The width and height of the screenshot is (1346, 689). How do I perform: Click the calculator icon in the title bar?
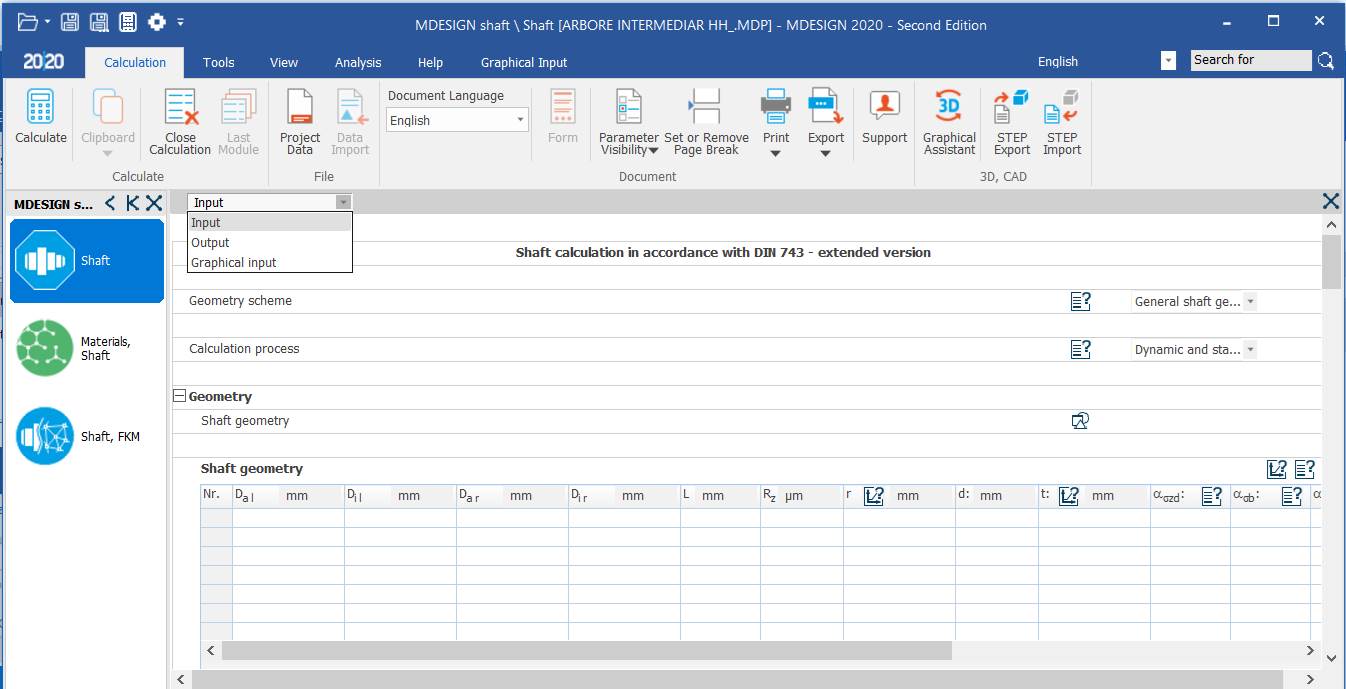tap(127, 22)
